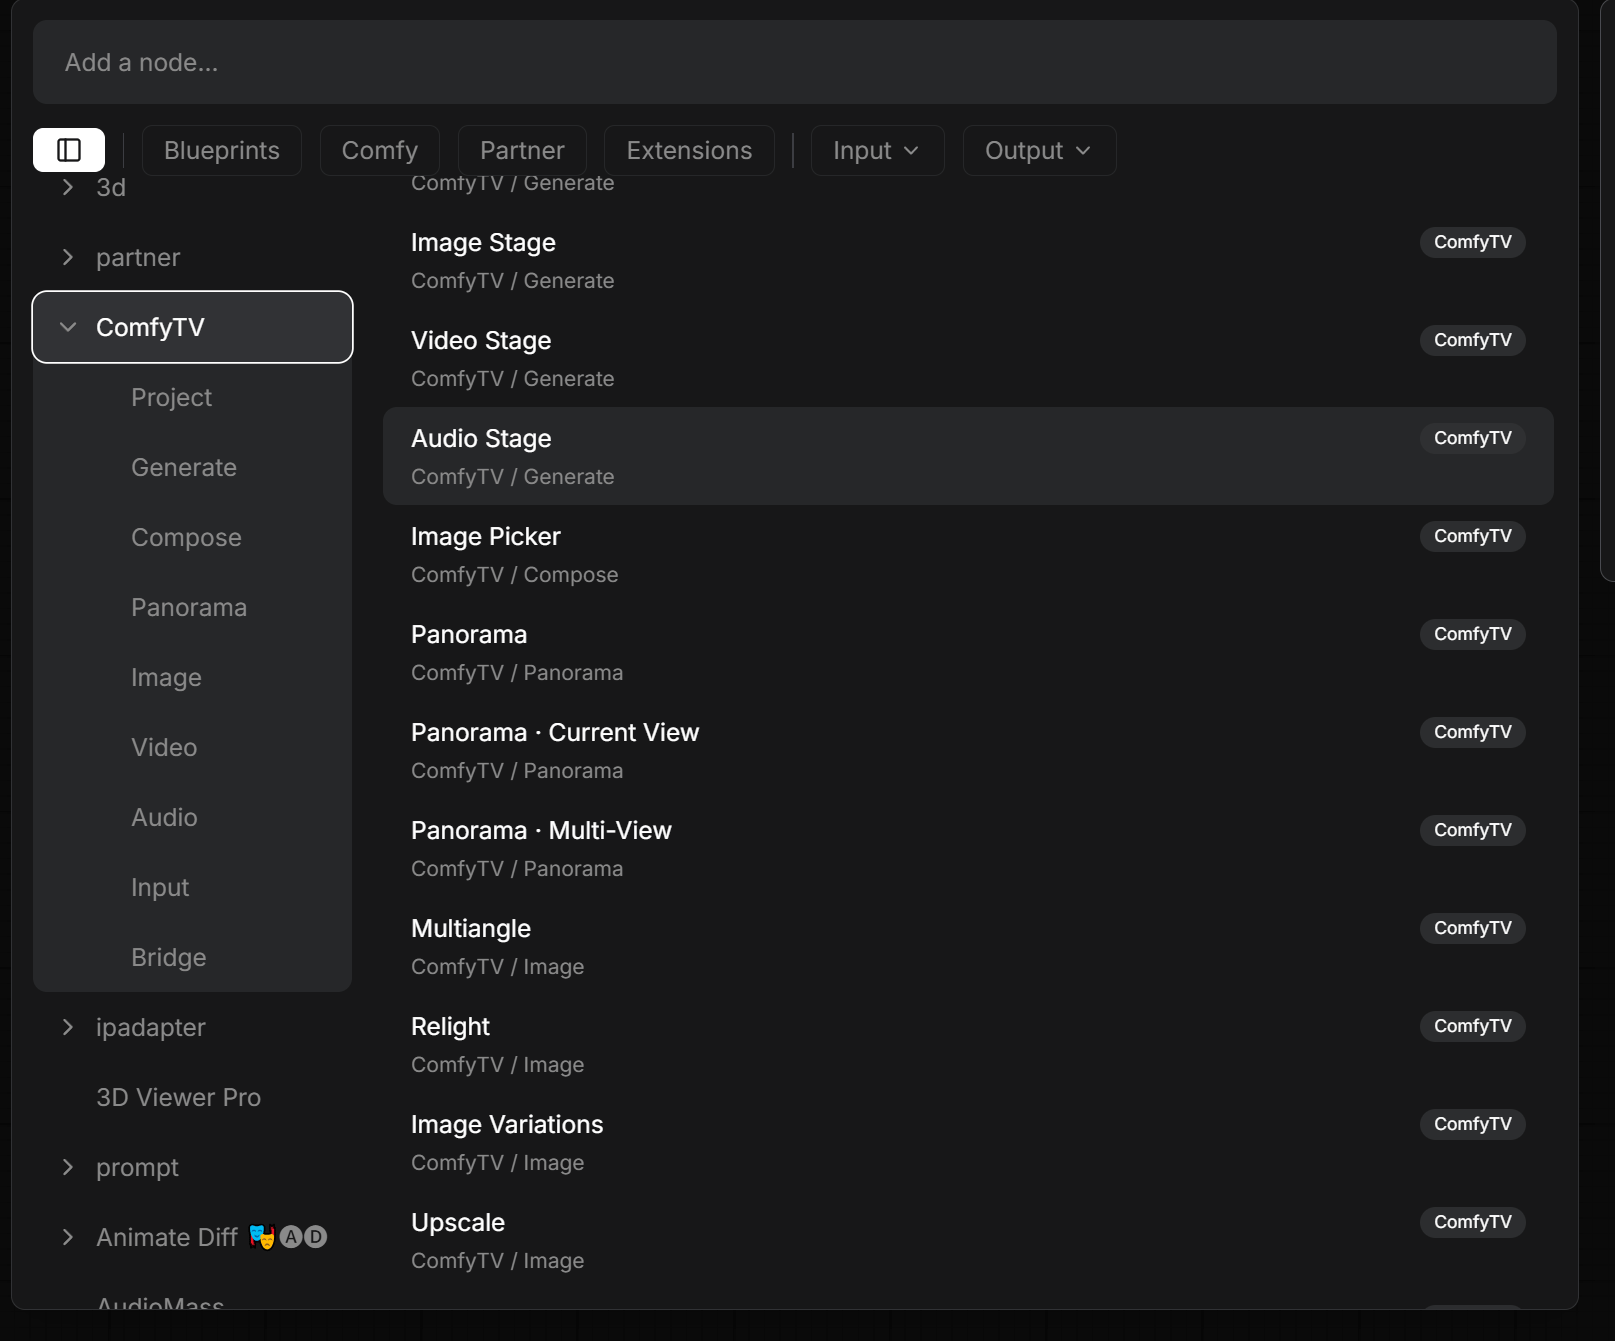Add the Panorama · Multi-View node
The height and width of the screenshot is (1341, 1615).
click(x=968, y=848)
